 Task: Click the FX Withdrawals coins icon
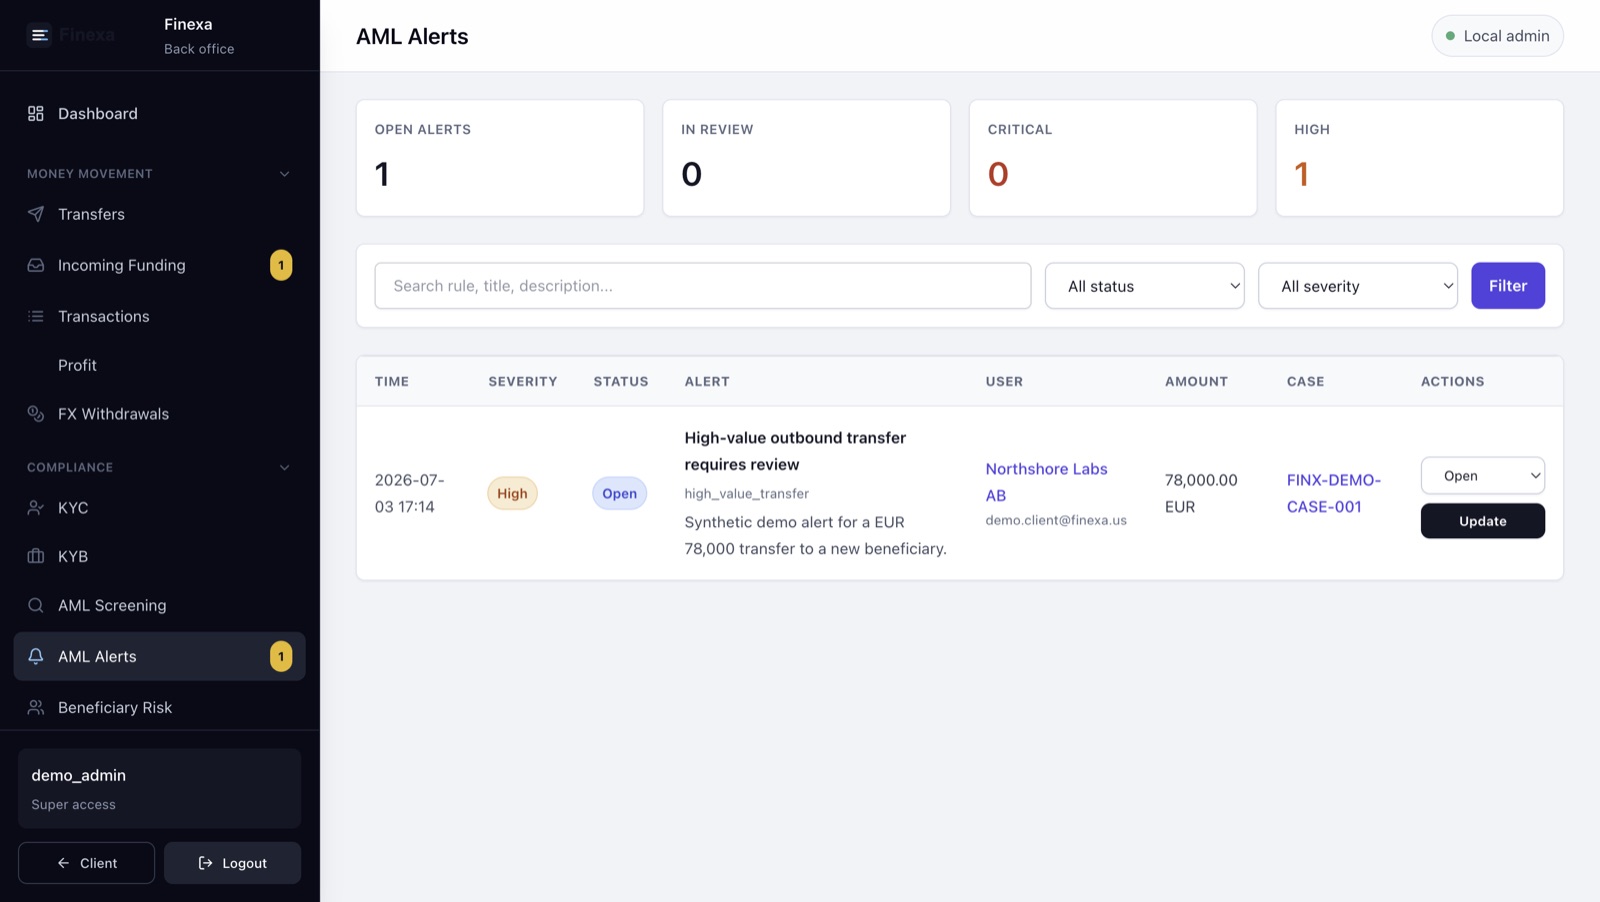[x=36, y=414]
